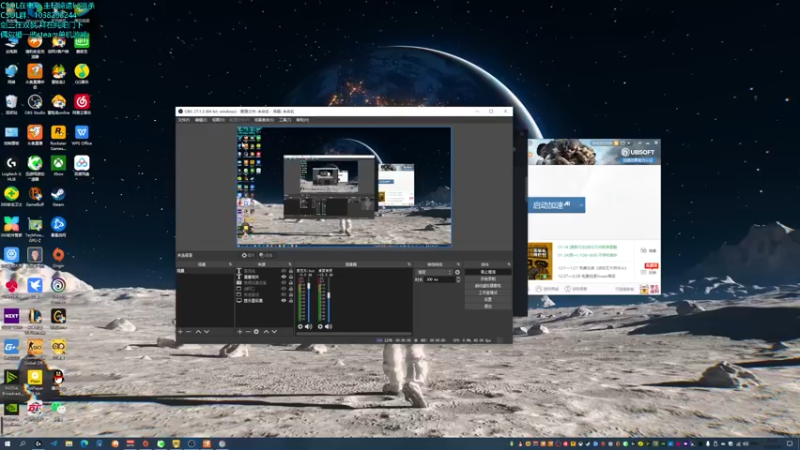Click the 属性 Properties button above docks
Screen dimensions: 800x450
(x=248, y=255)
